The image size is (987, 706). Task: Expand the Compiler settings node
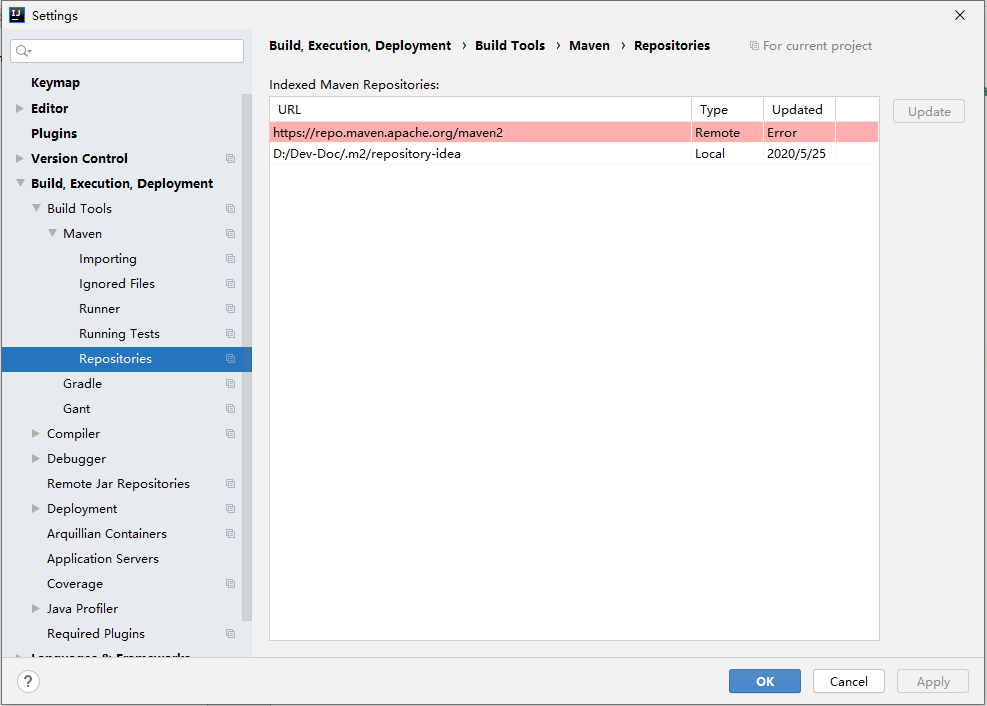35,433
